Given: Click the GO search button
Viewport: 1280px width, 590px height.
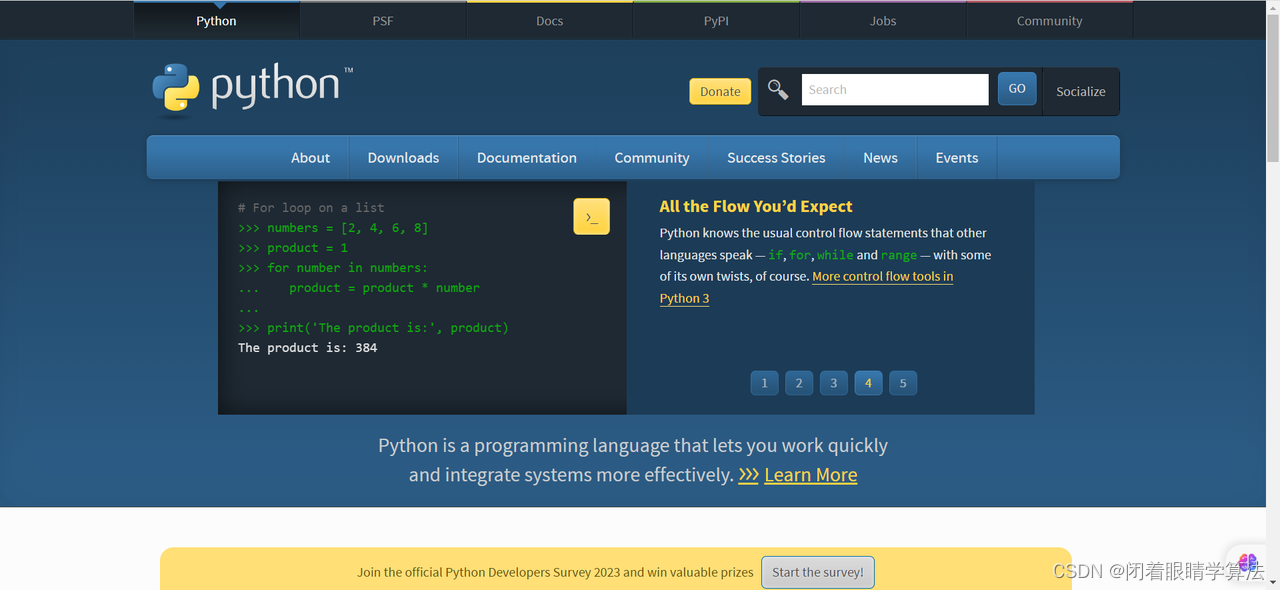Looking at the screenshot, I should [x=1017, y=89].
